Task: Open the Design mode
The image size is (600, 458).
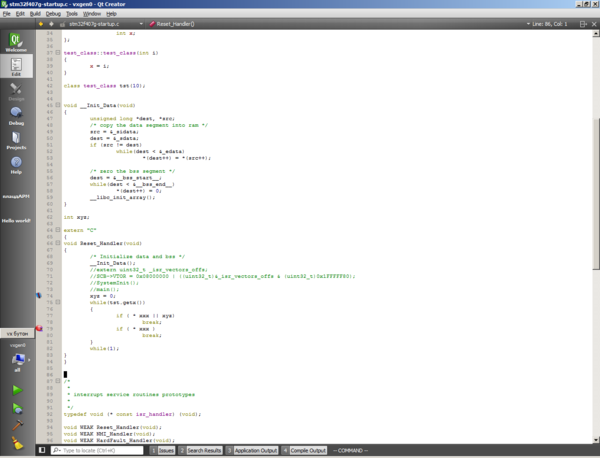Action: [x=16, y=92]
